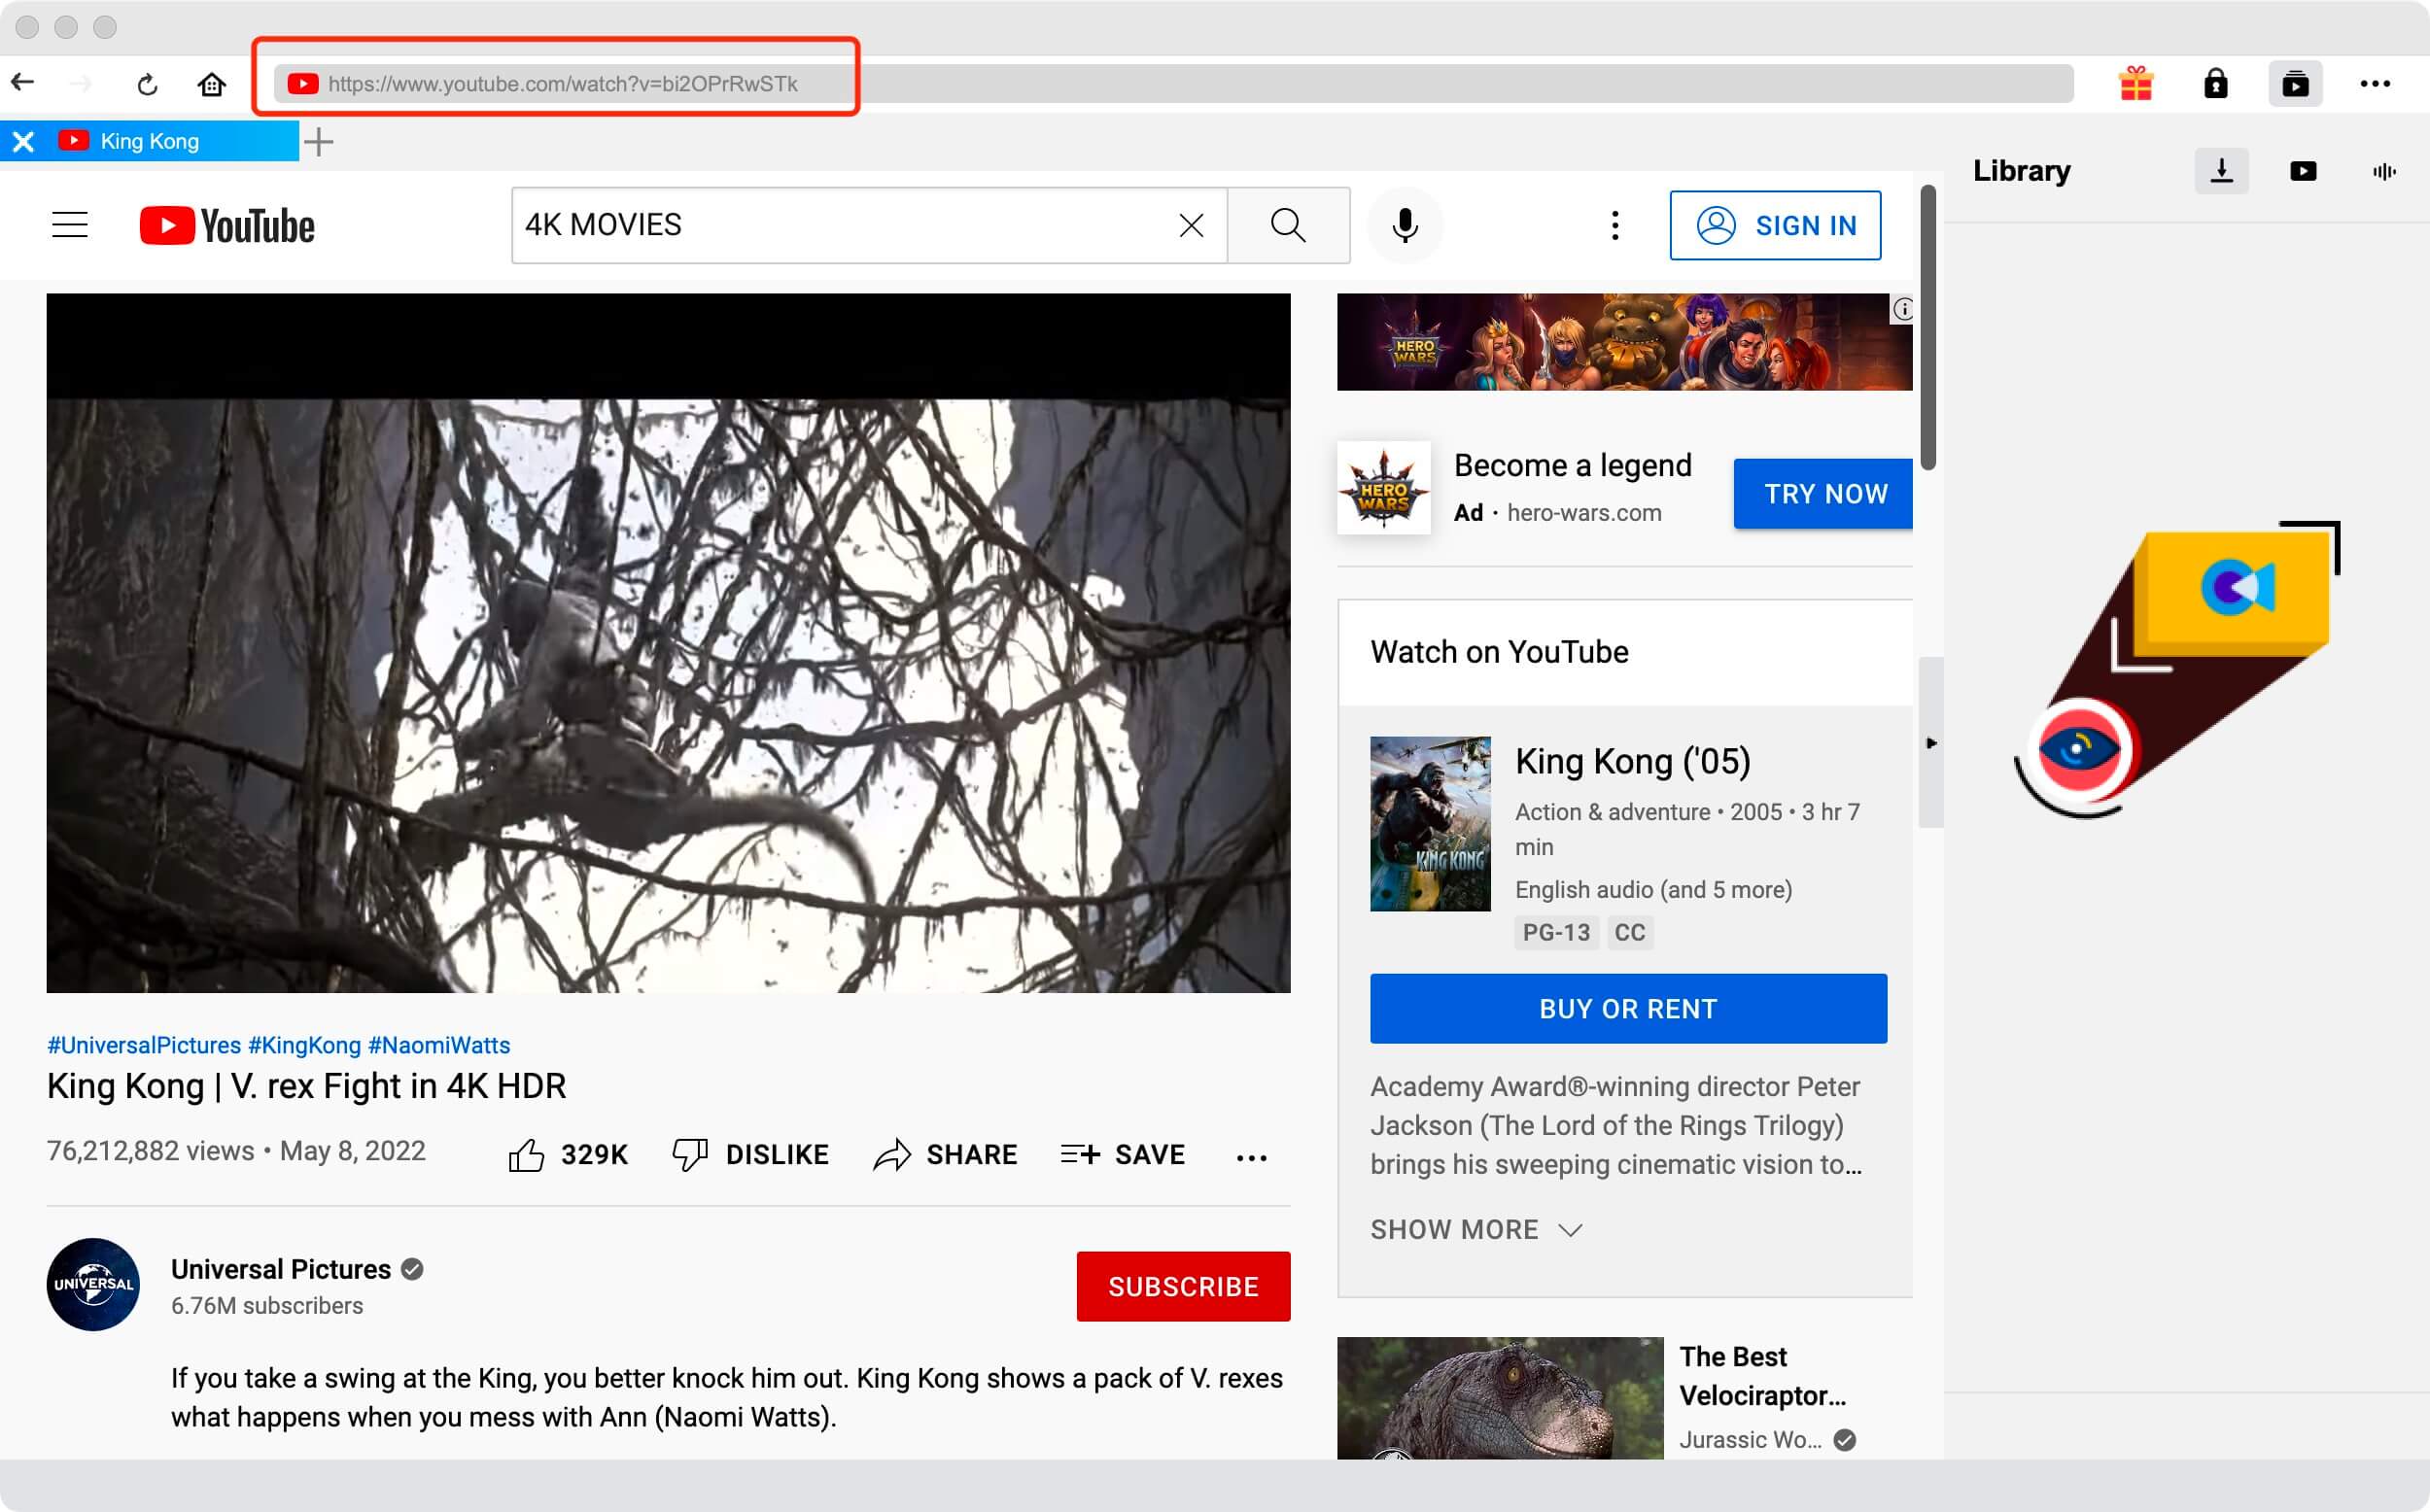2430x1512 pixels.
Task: Open the audio waveform downloads icon
Action: click(x=2383, y=171)
